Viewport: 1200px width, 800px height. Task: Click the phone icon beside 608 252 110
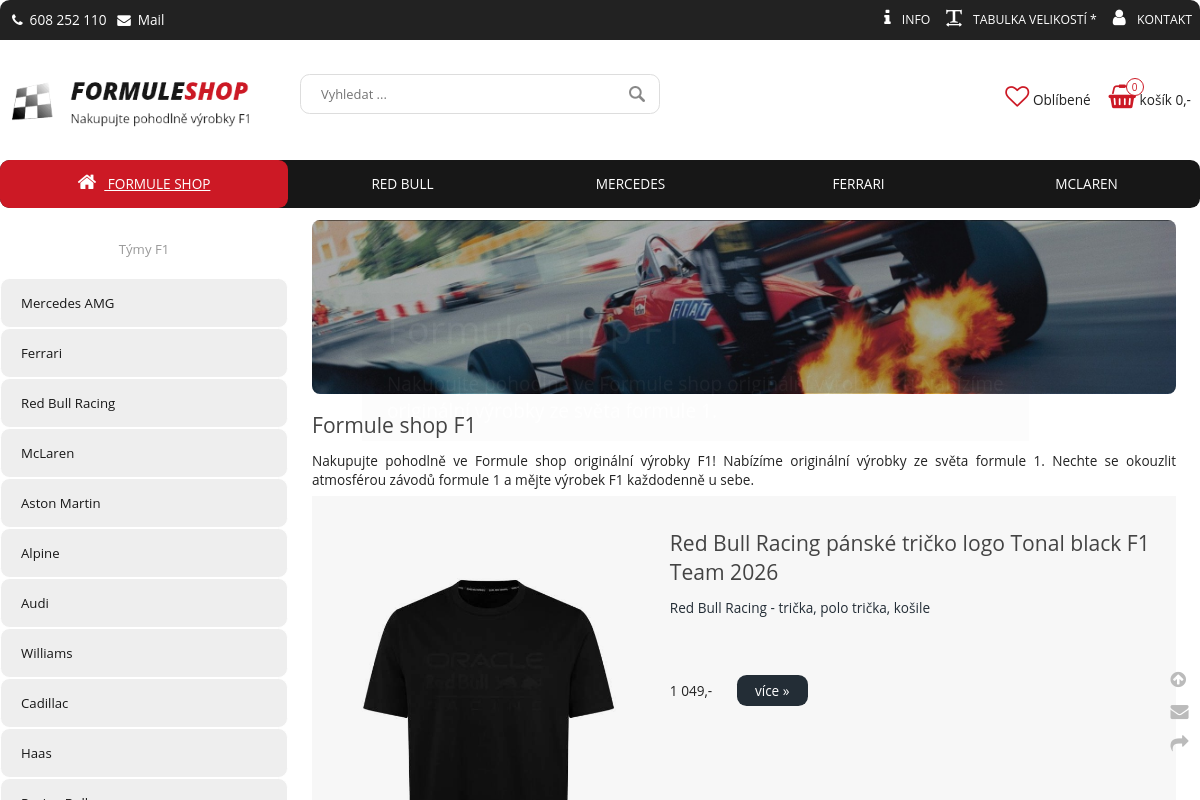click(x=17, y=20)
